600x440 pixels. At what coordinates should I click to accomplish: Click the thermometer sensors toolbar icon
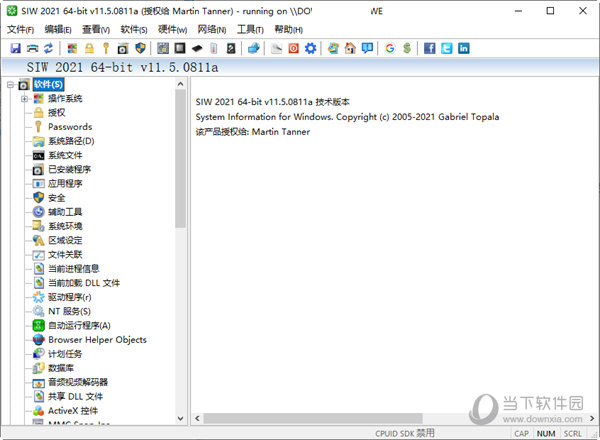[x=214, y=48]
